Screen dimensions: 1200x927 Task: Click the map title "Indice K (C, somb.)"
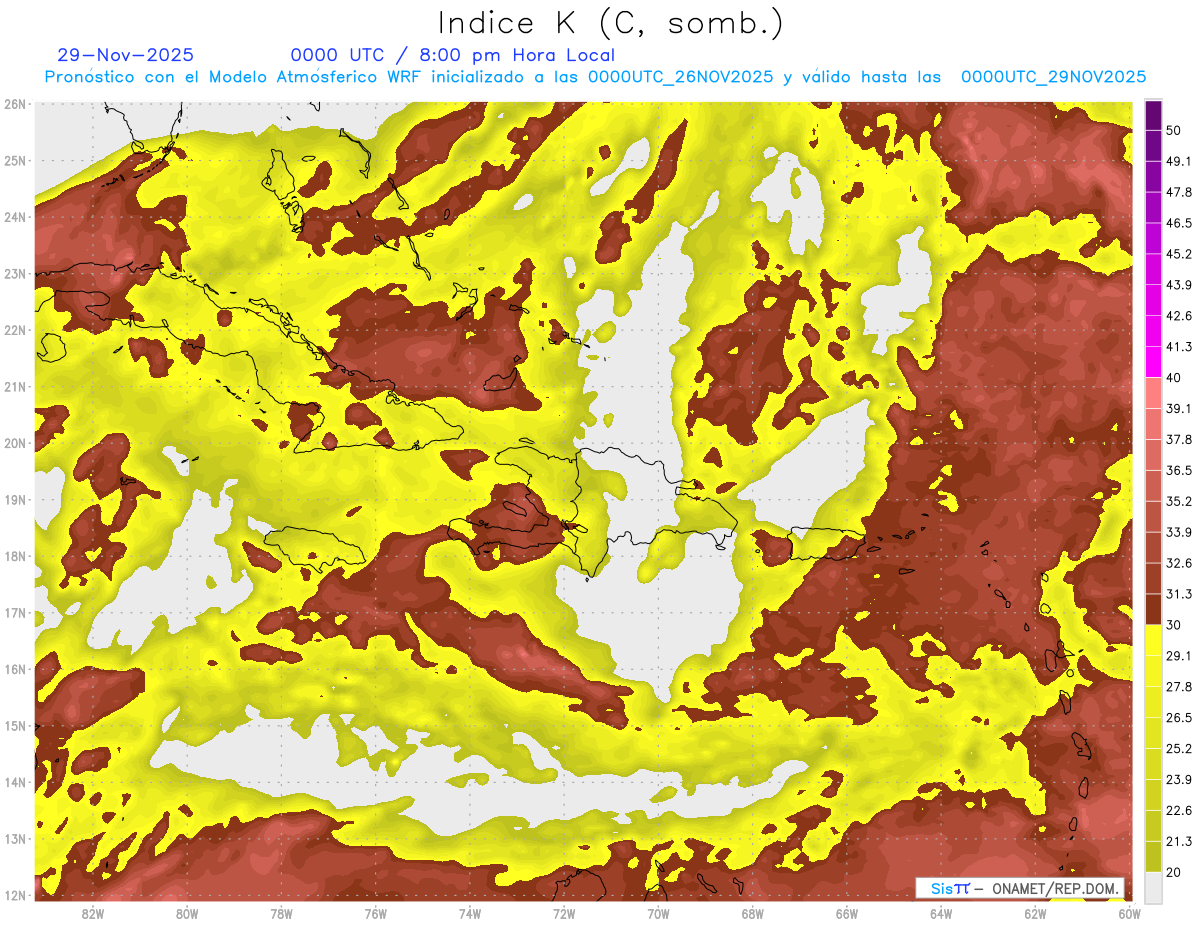pyautogui.click(x=611, y=23)
